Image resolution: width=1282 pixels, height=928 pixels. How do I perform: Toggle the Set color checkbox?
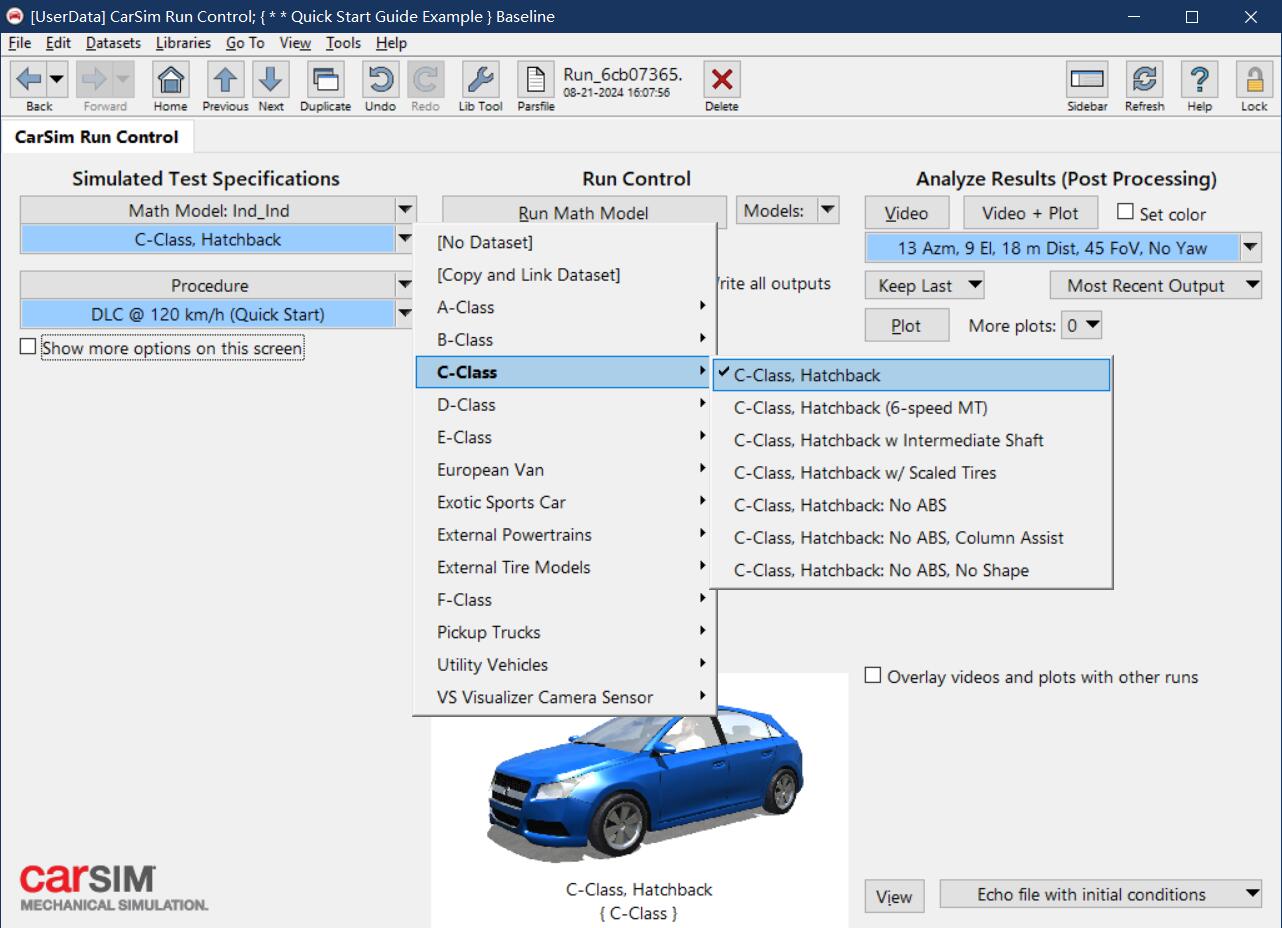coord(1125,212)
